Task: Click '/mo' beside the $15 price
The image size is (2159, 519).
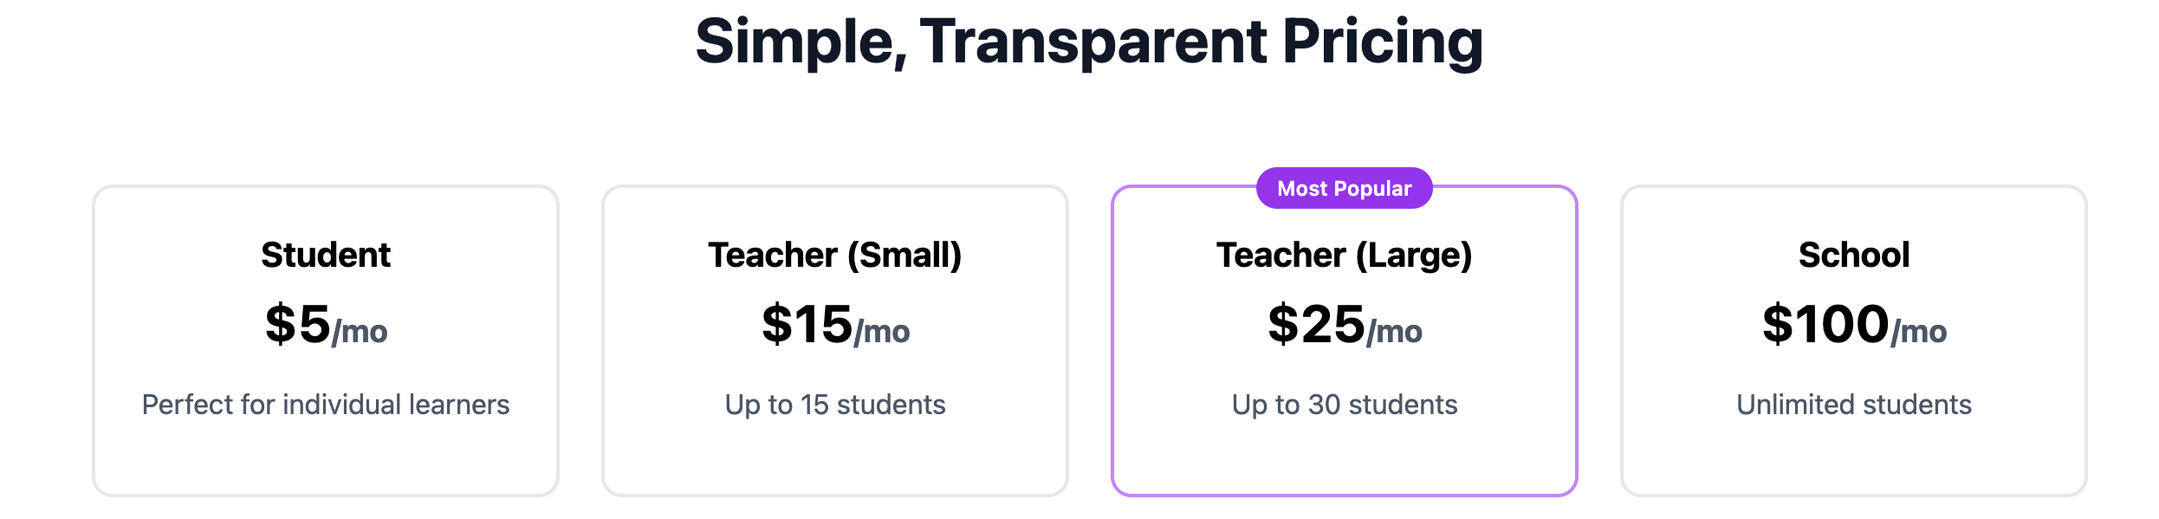Action: (x=882, y=331)
